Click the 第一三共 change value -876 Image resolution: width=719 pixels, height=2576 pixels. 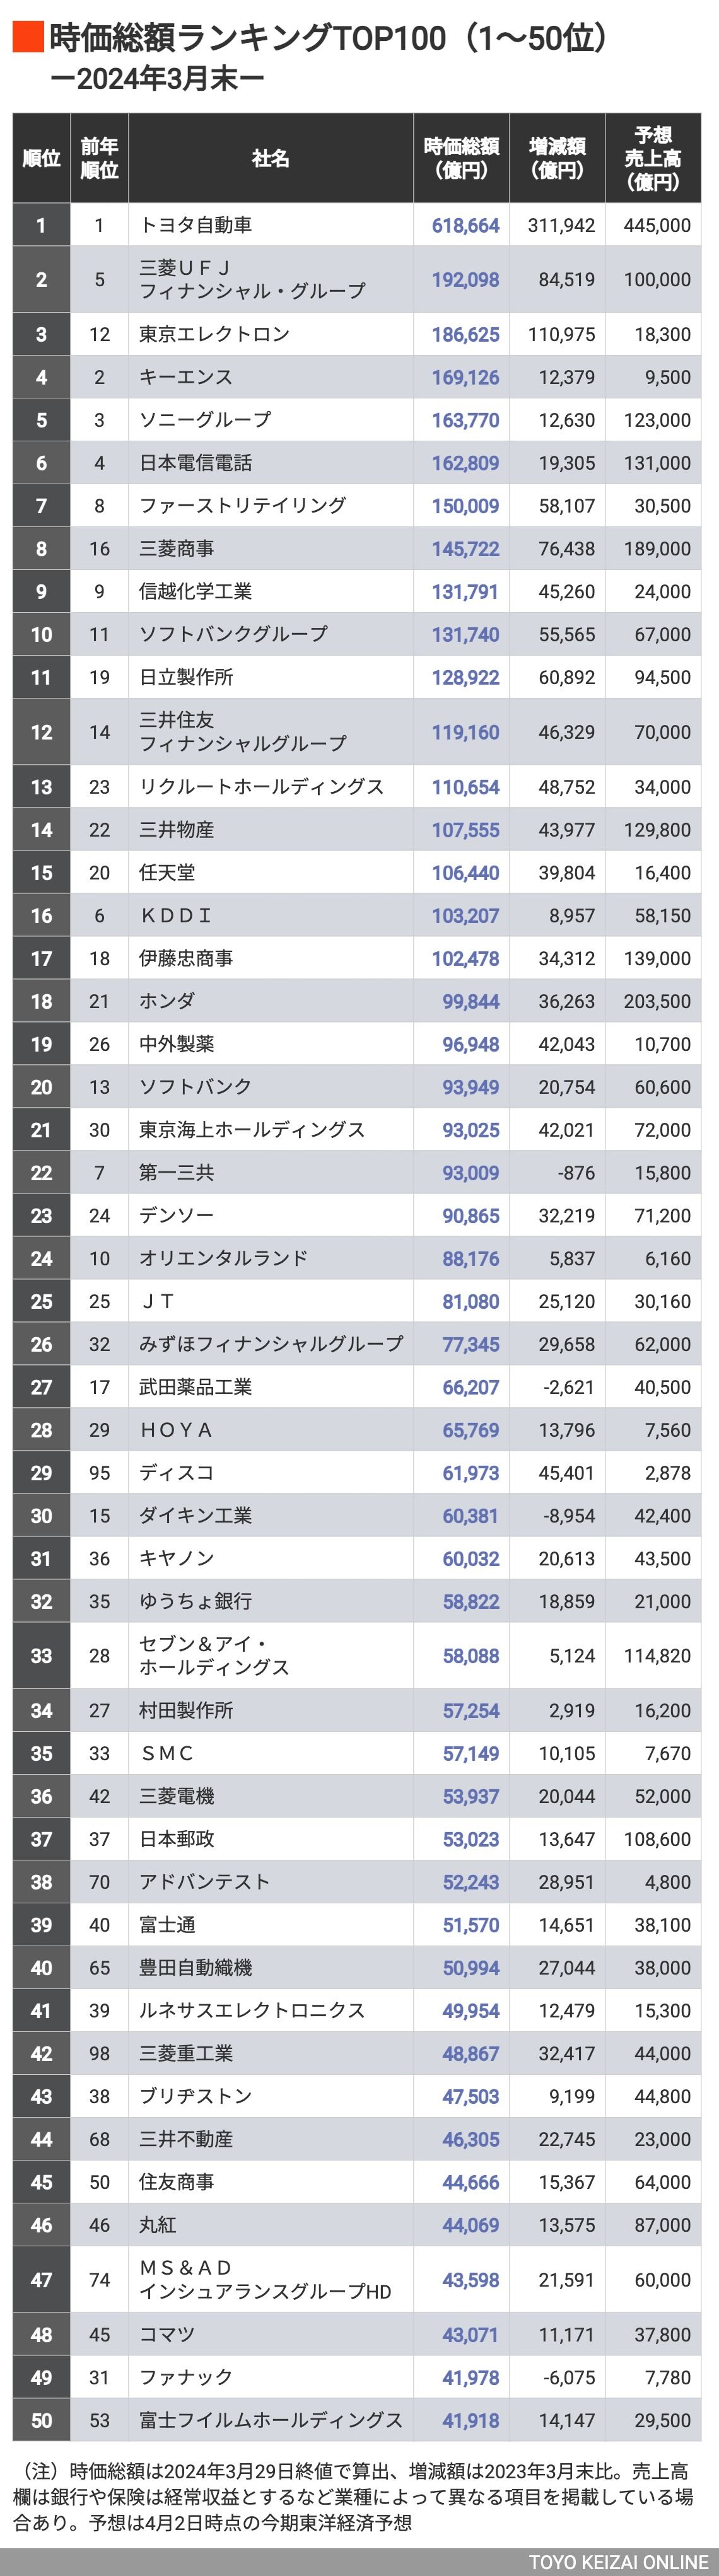(x=575, y=1173)
